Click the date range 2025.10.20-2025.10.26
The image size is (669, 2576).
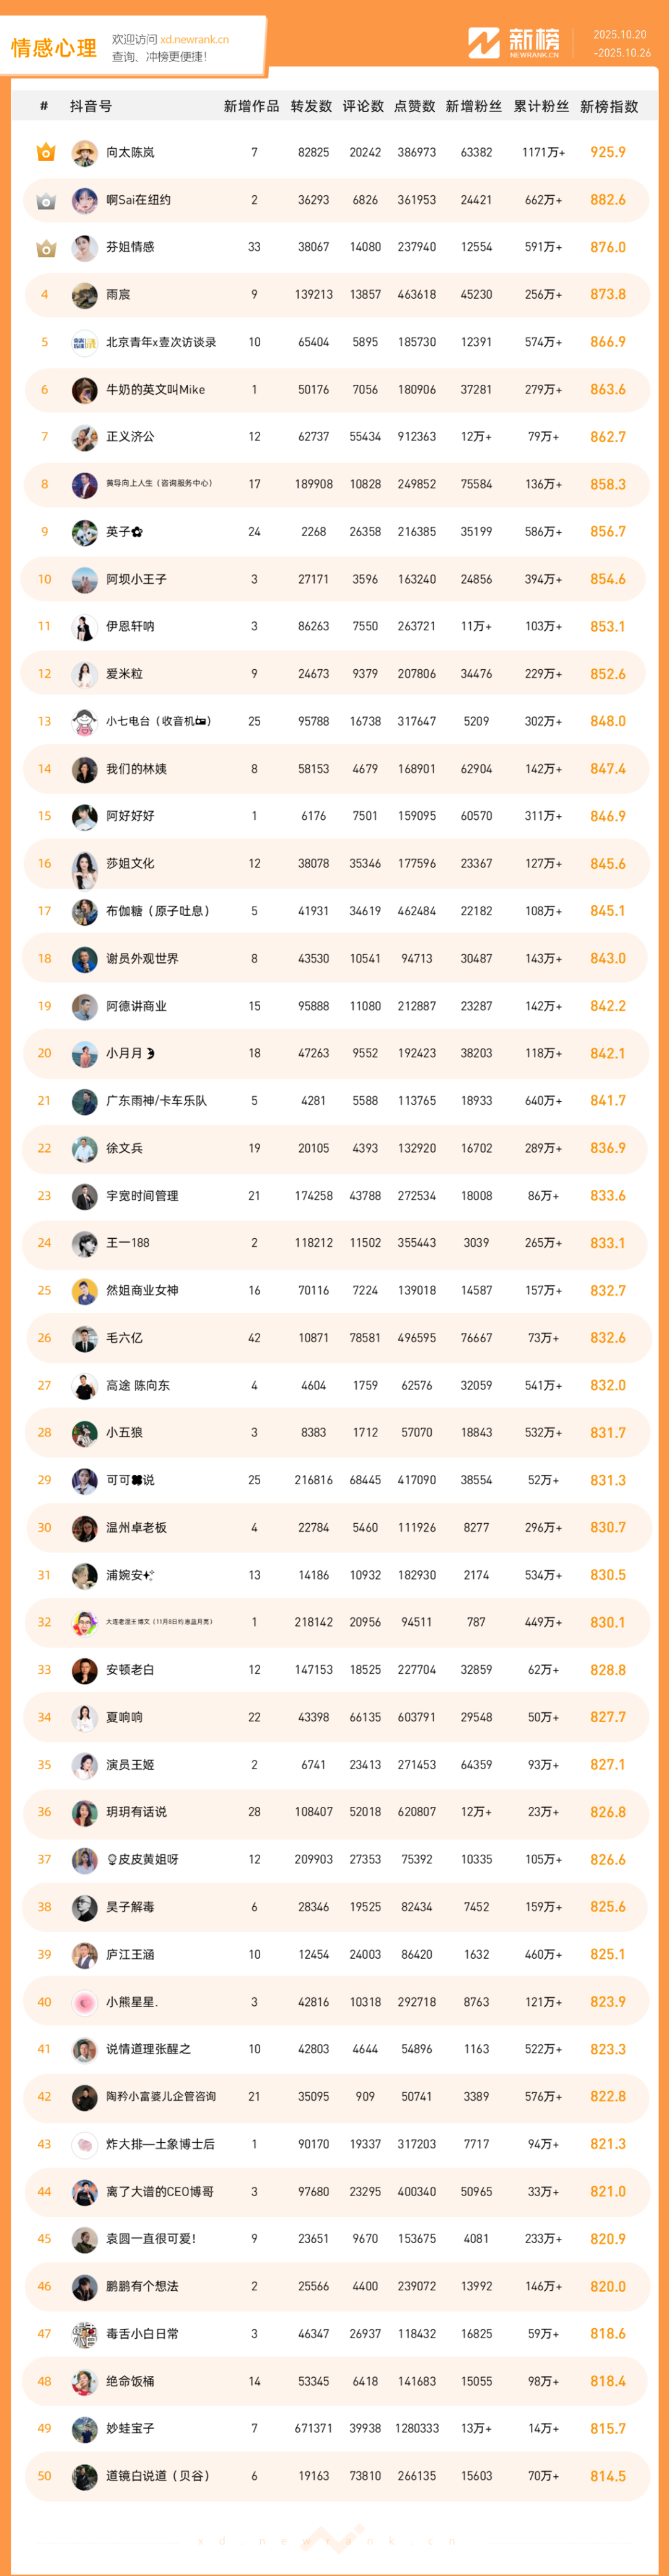620,44
